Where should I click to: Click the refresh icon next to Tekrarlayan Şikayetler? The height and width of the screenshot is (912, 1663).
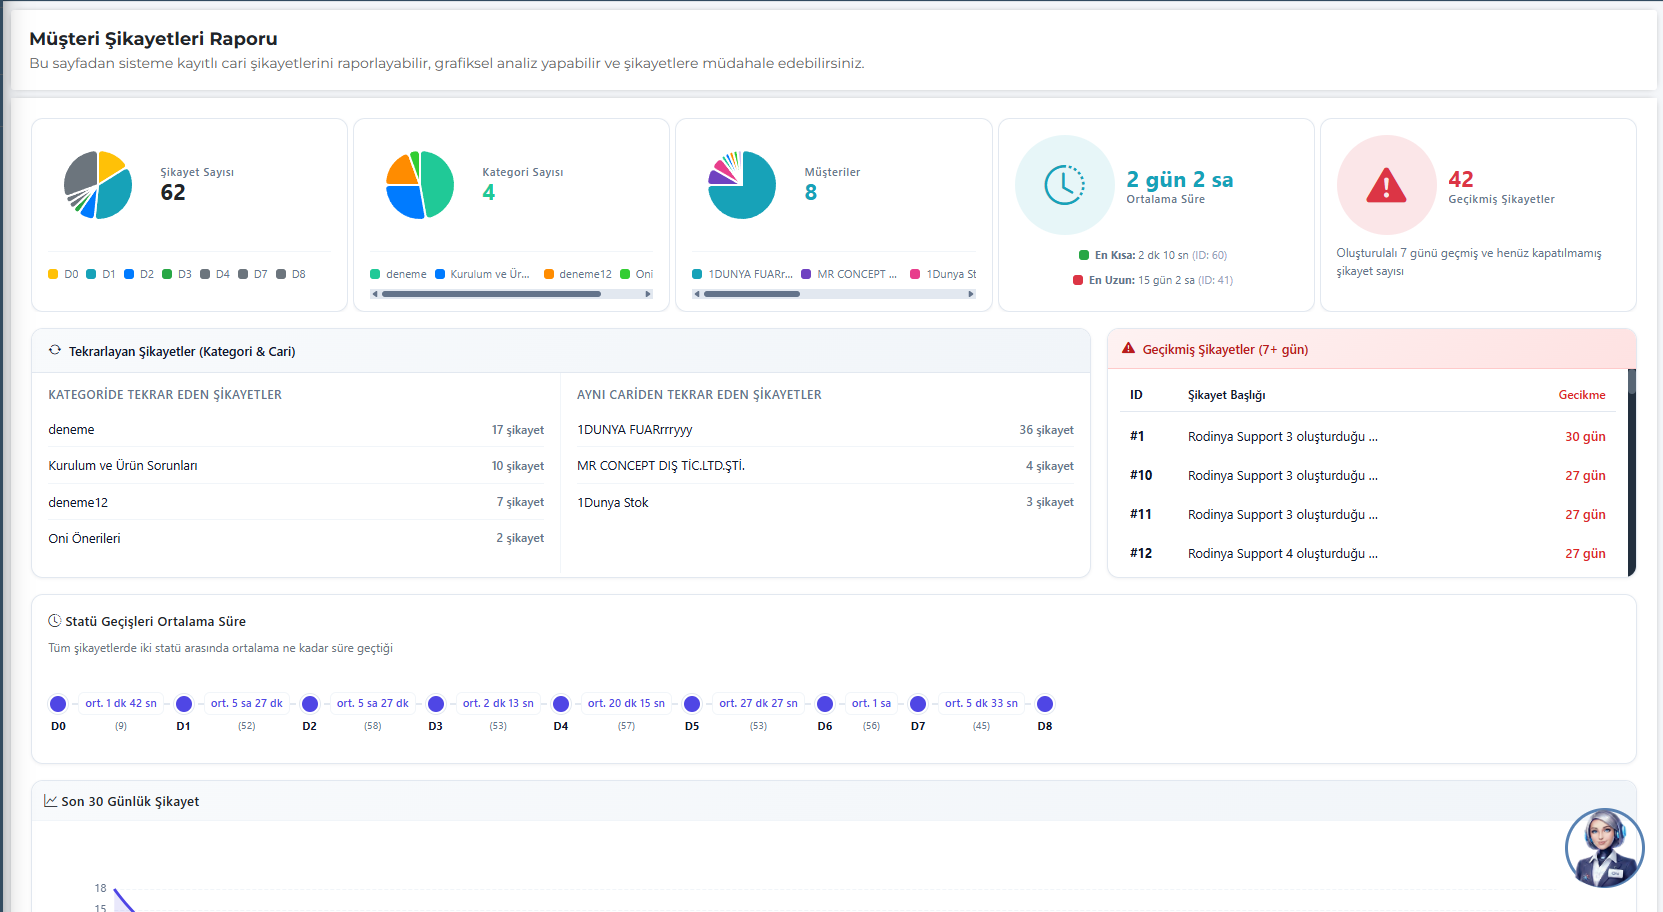tap(55, 351)
